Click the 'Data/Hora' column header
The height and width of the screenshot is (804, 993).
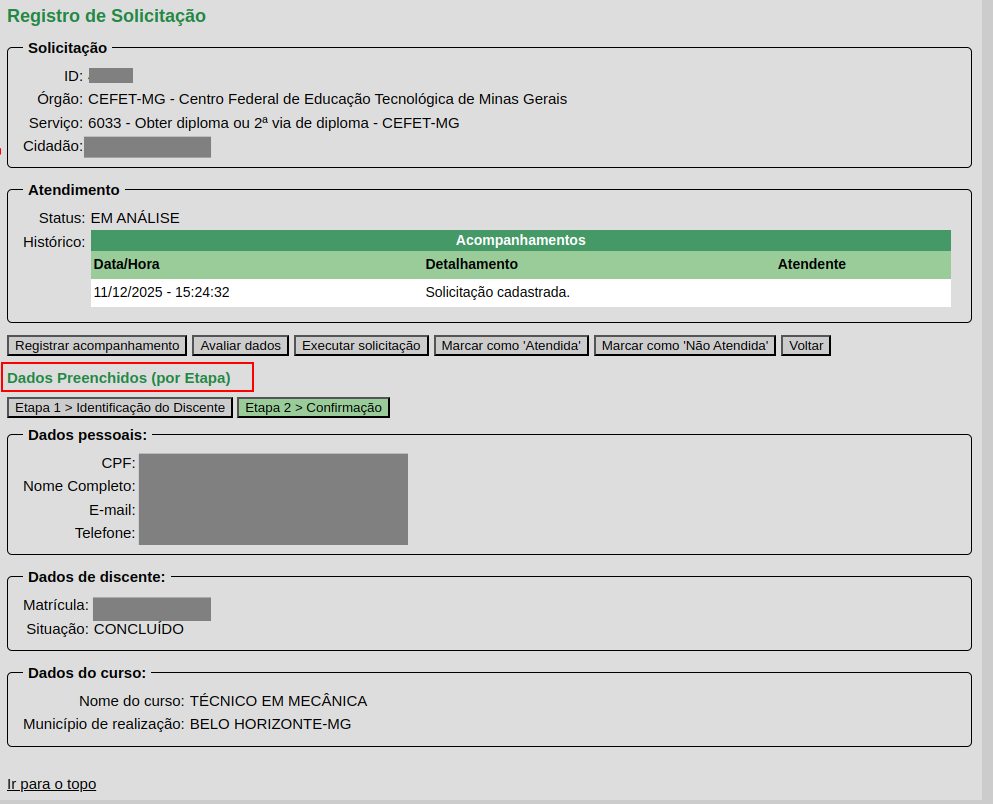126,264
